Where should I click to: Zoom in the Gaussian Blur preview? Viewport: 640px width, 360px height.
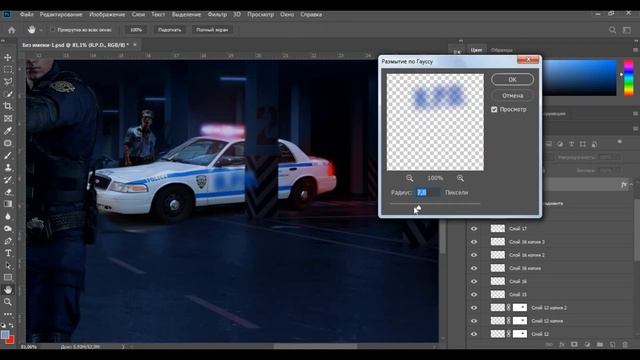[x=460, y=178]
